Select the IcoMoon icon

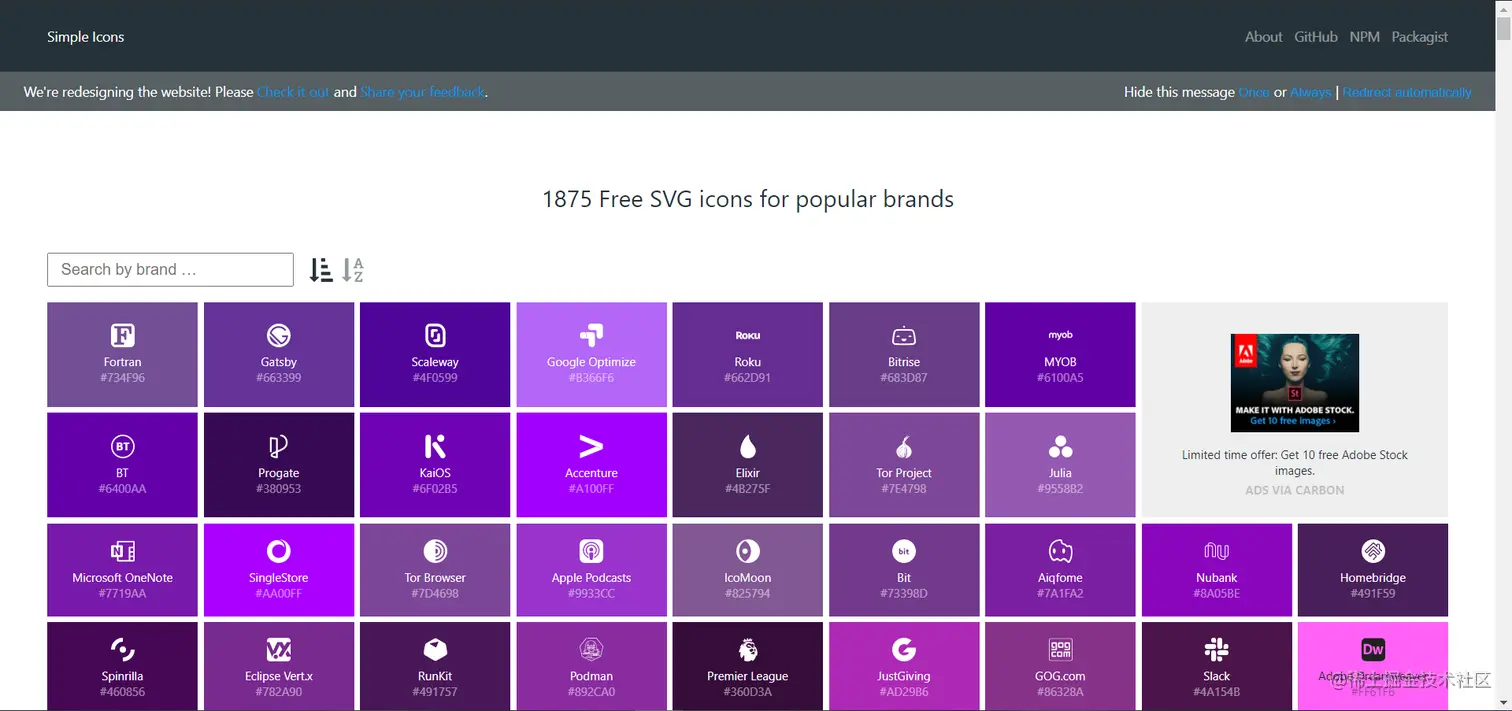(x=748, y=551)
